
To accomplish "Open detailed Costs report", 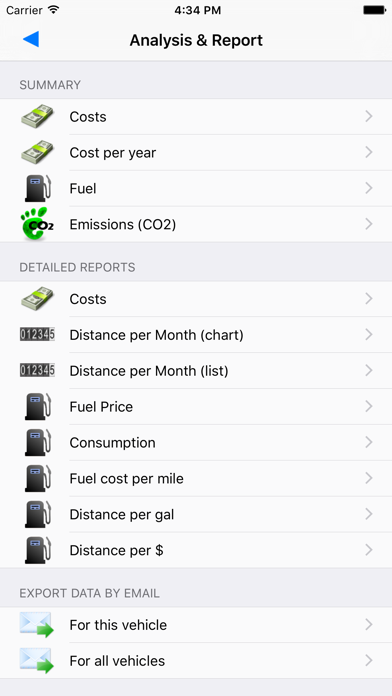I will pos(196,299).
